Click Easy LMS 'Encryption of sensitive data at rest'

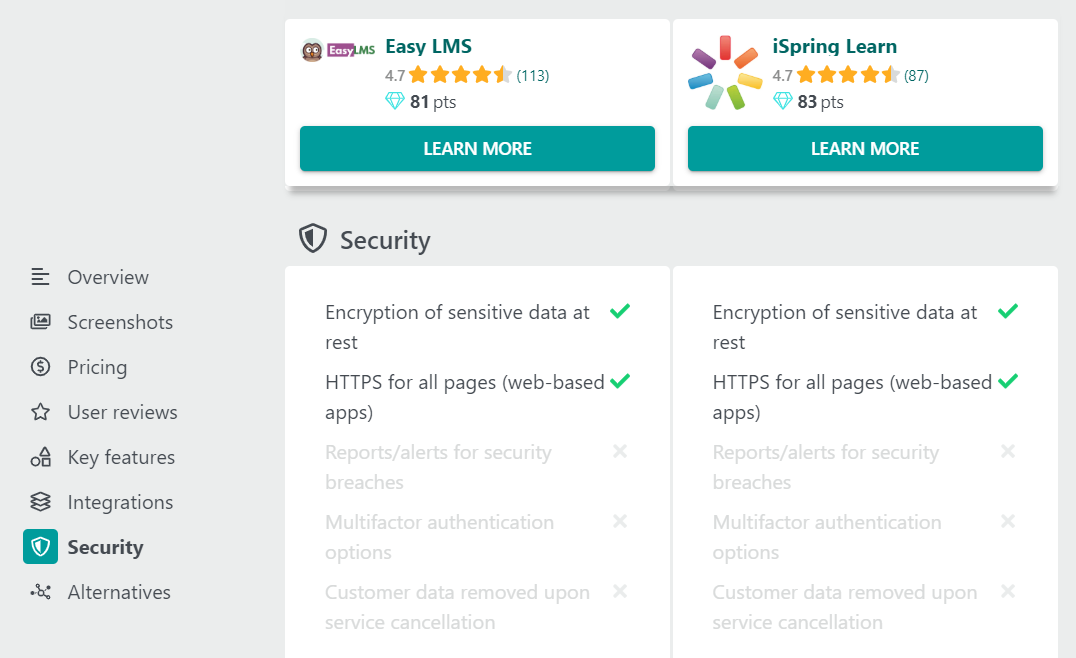pyautogui.click(x=458, y=327)
